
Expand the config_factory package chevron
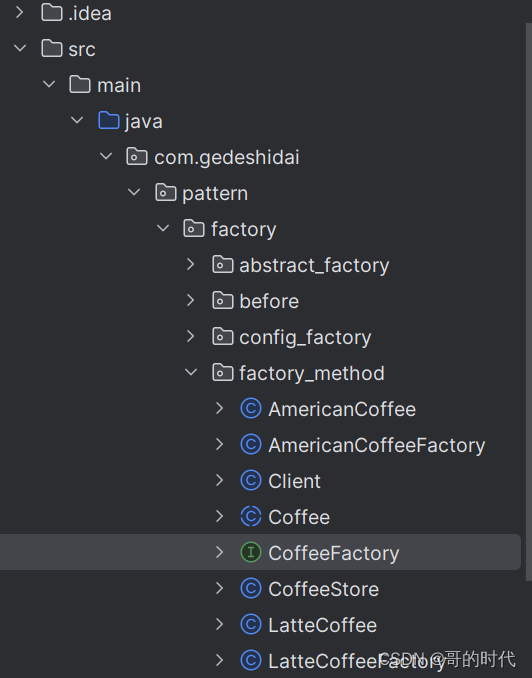pos(190,336)
